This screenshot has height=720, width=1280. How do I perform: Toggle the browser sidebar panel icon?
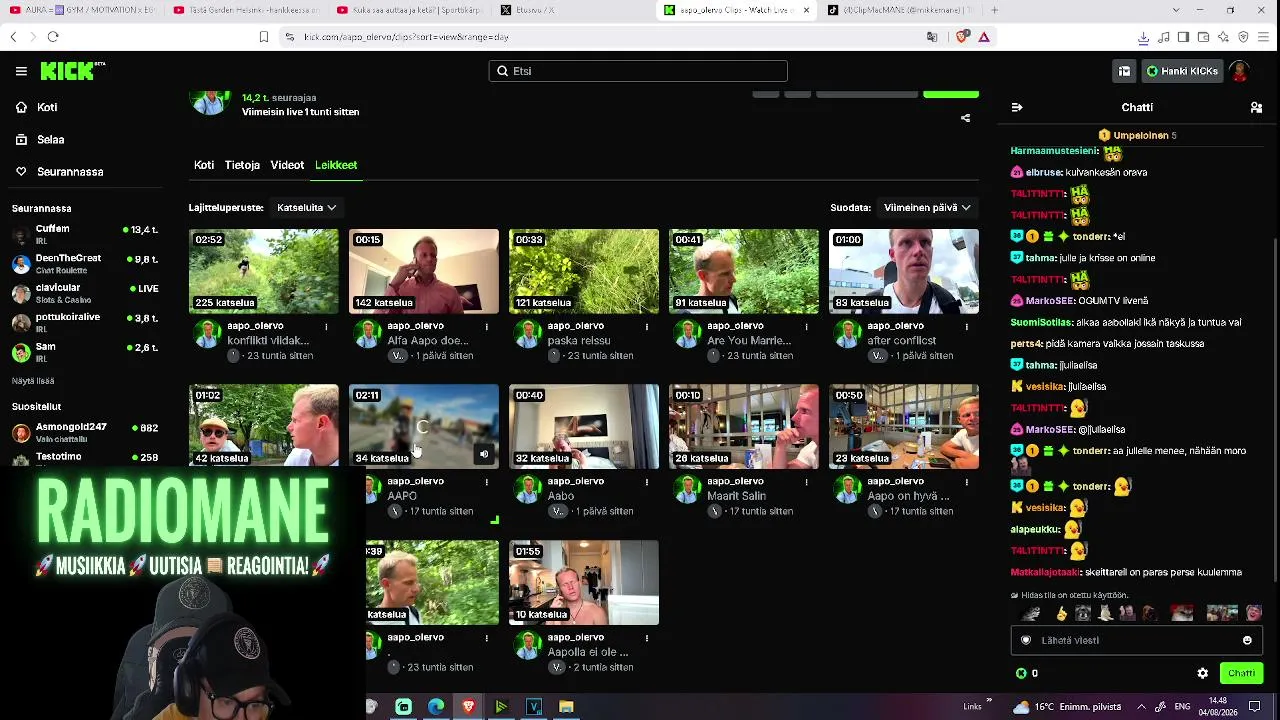point(1183,37)
